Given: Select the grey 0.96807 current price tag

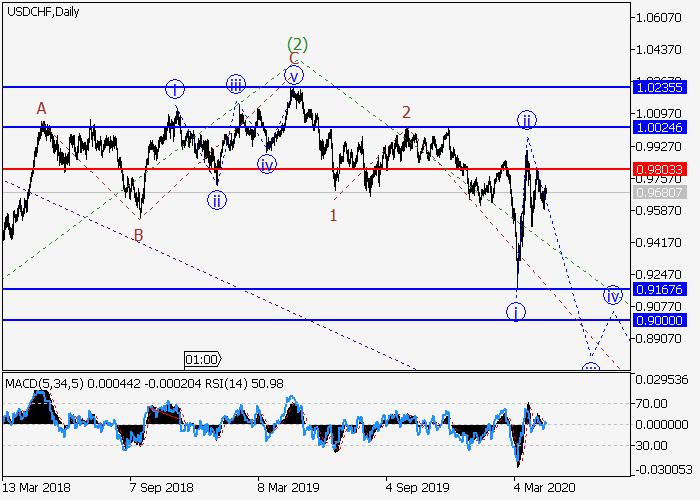Looking at the screenshot, I should pyautogui.click(x=659, y=191).
